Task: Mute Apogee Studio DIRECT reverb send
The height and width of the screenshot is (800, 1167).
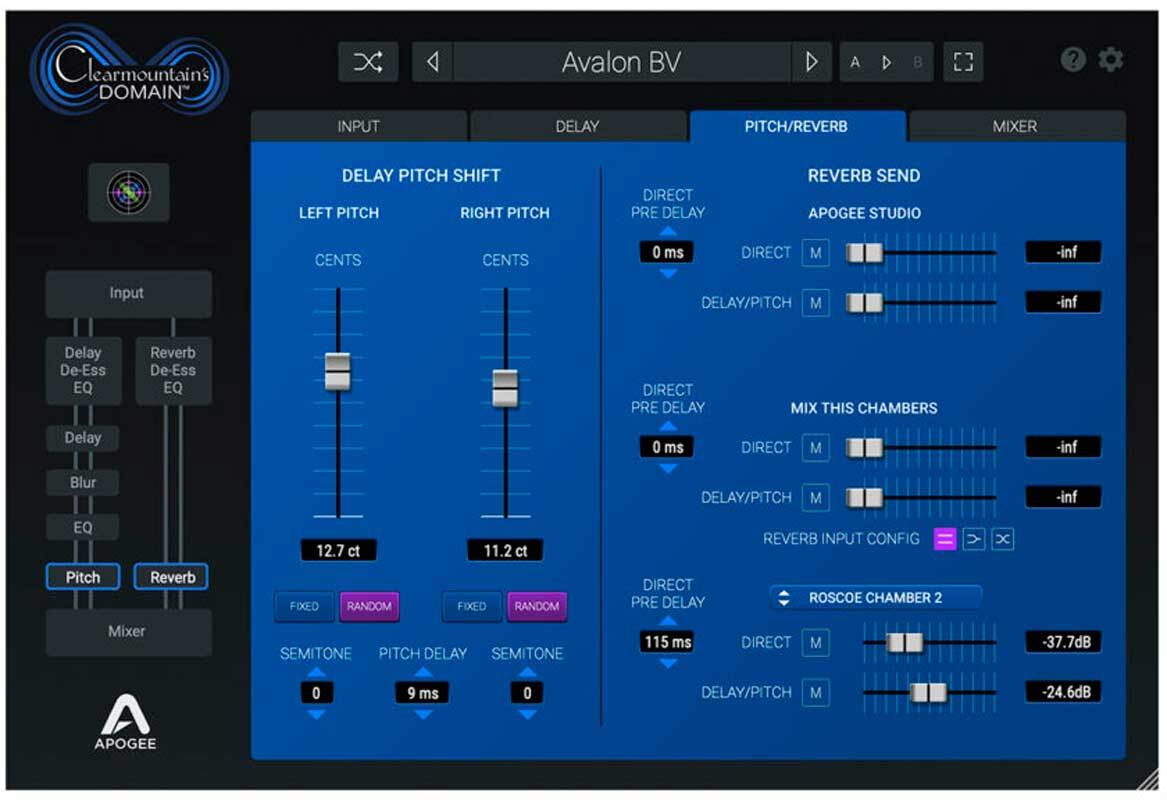Action: (815, 253)
